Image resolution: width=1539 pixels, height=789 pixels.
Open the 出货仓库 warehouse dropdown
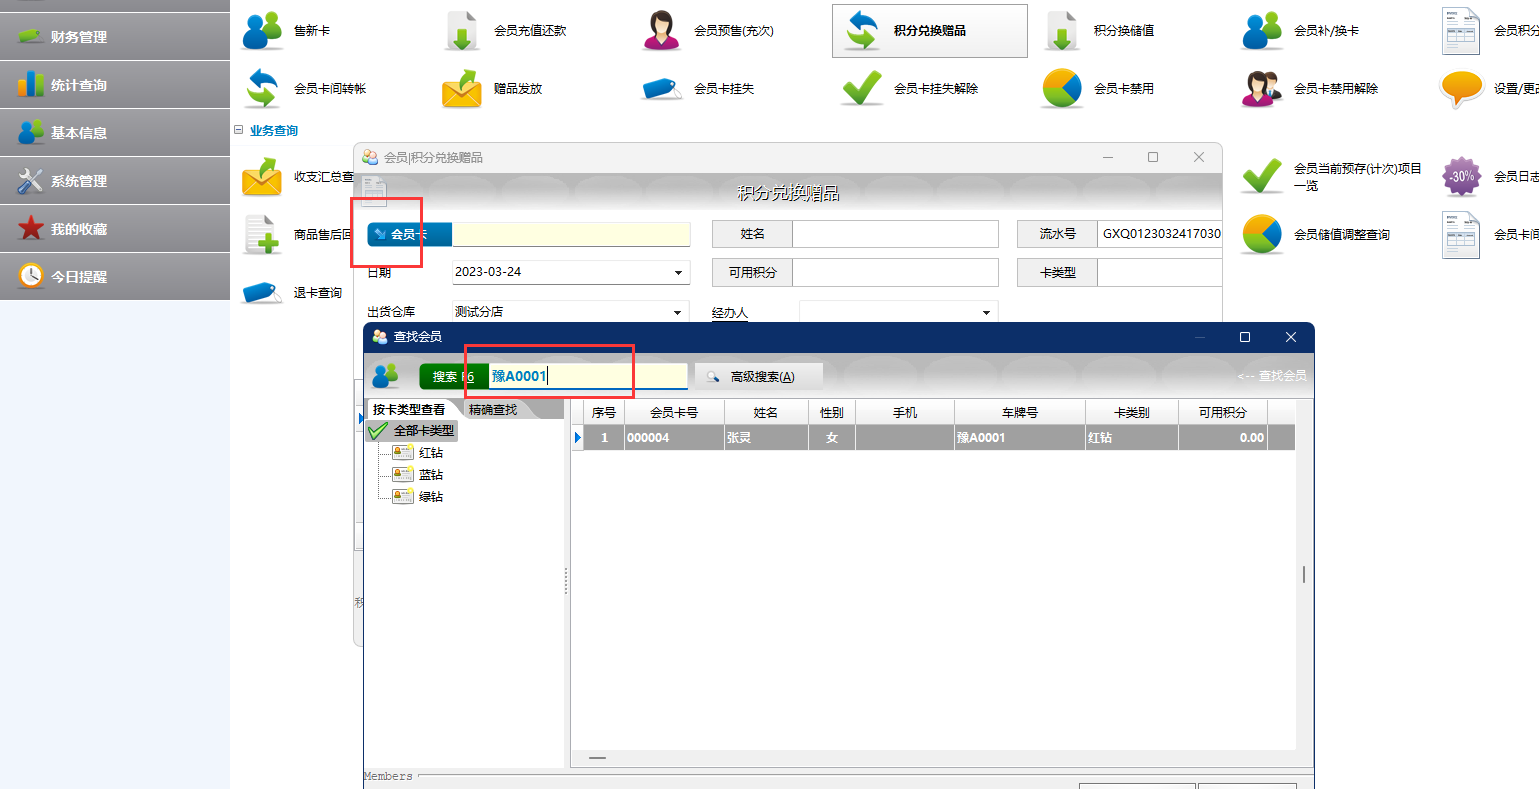(678, 312)
